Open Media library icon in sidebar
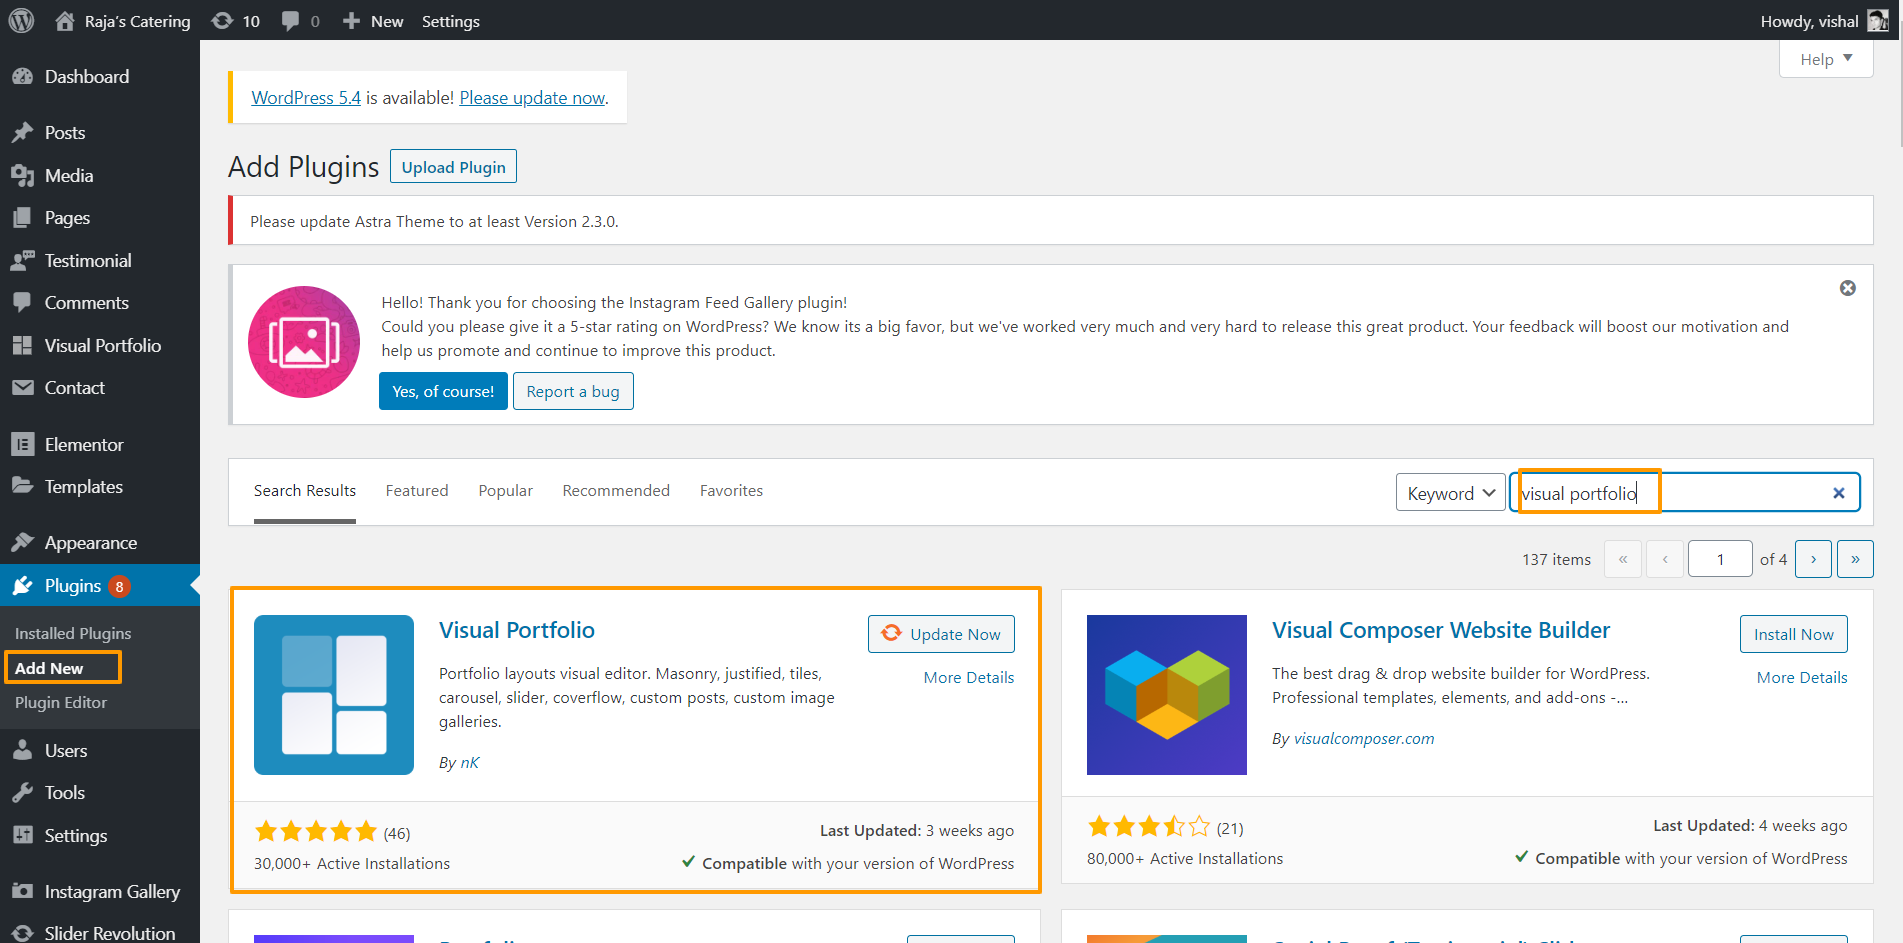 pos(22,176)
